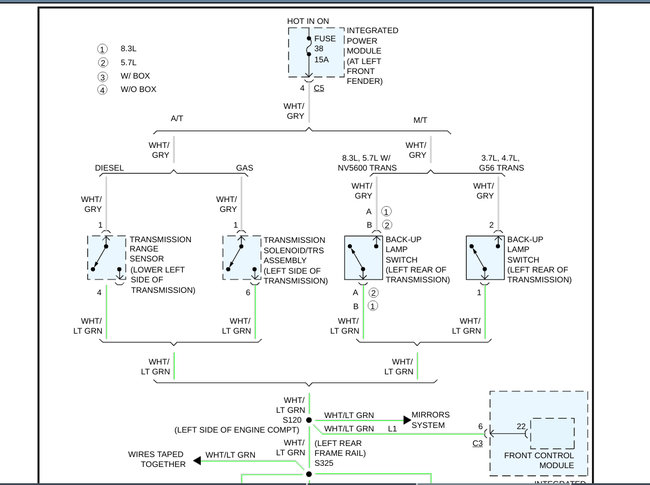Click the underlined C3 connector label
The width and height of the screenshot is (650, 485).
[478, 443]
